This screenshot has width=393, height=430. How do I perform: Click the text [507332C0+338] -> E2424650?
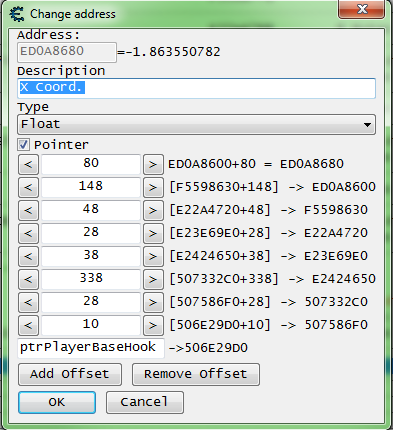pyautogui.click(x=272, y=279)
